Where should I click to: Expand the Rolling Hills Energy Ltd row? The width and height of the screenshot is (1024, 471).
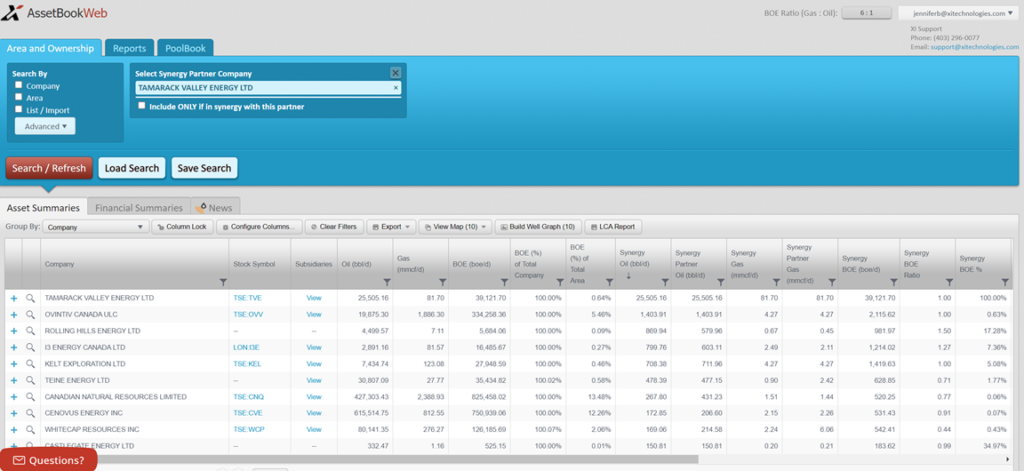14,331
